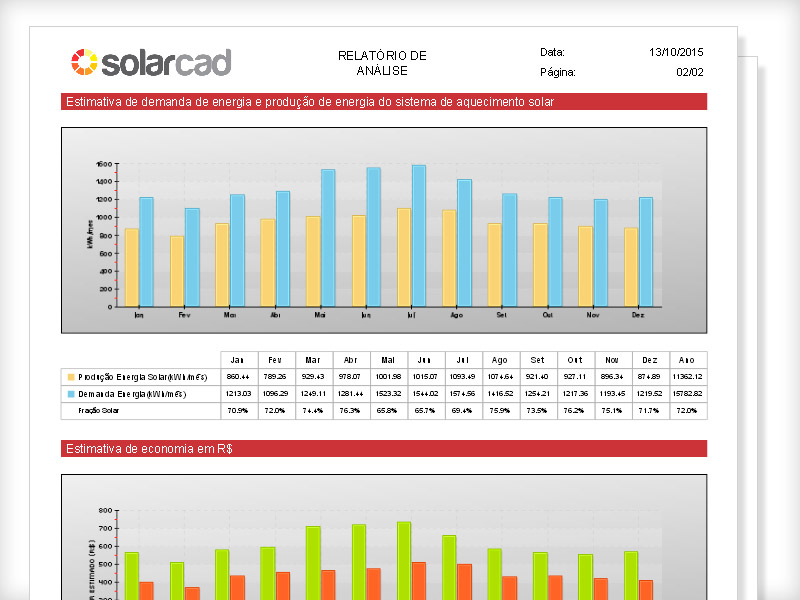
Task: Click the solar fraction 76.2%
Action: [574, 410]
